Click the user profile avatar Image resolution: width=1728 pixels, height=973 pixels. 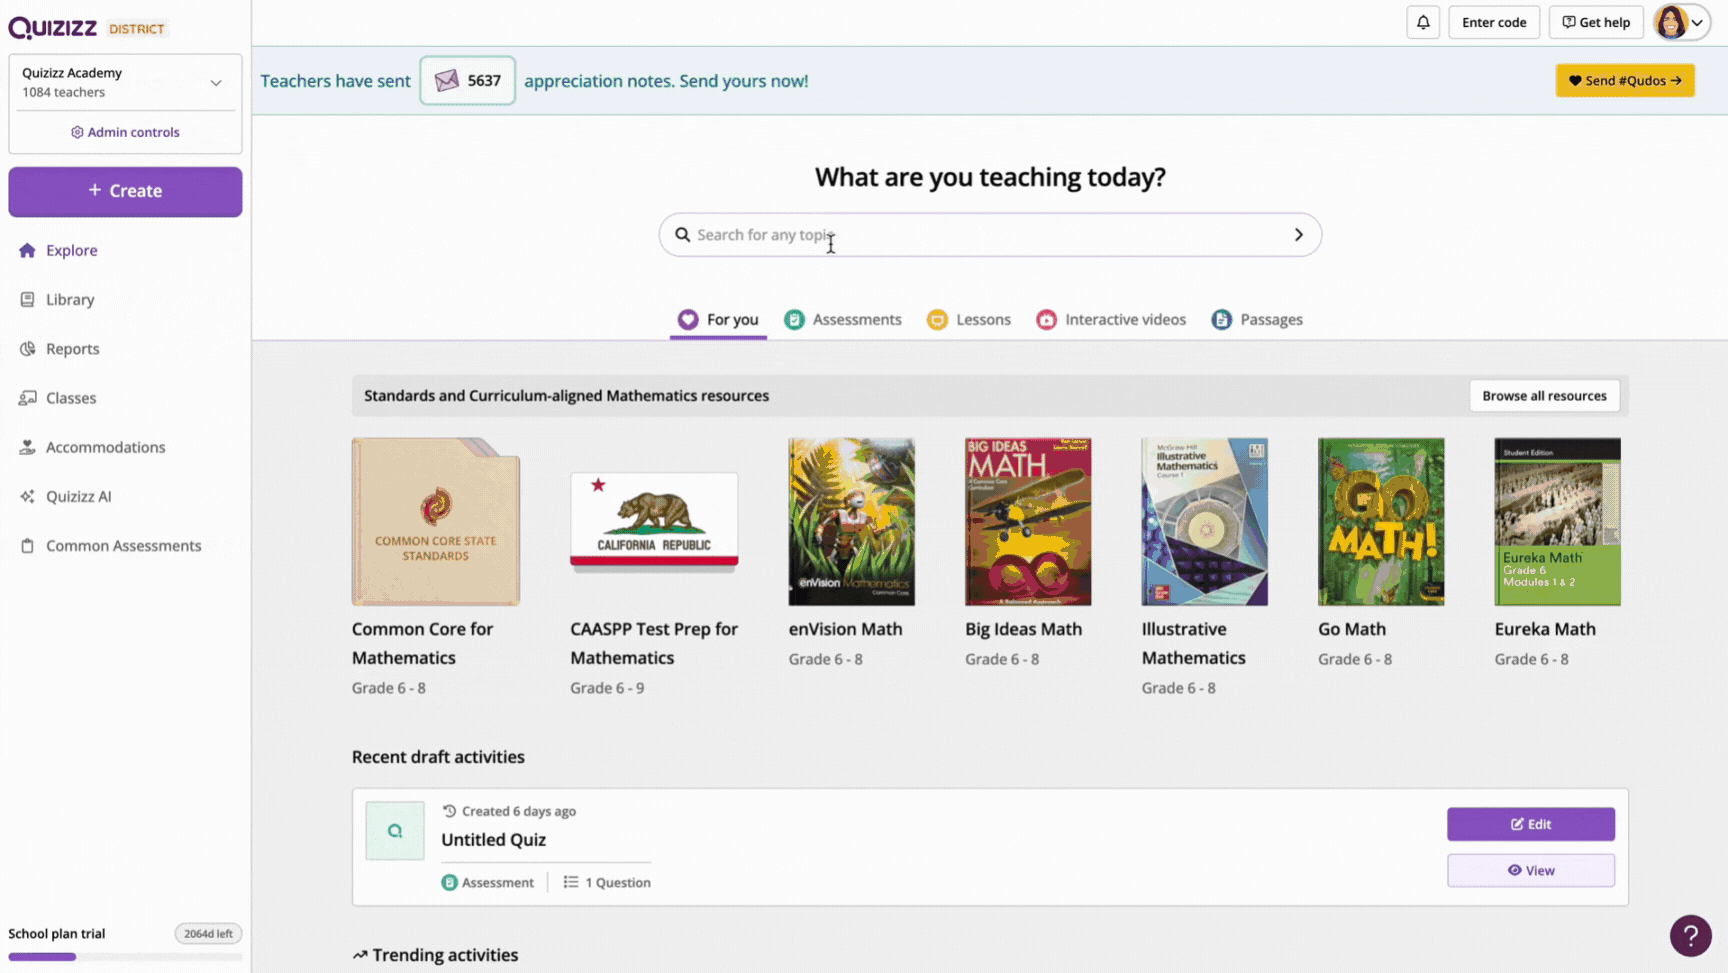pos(1671,22)
